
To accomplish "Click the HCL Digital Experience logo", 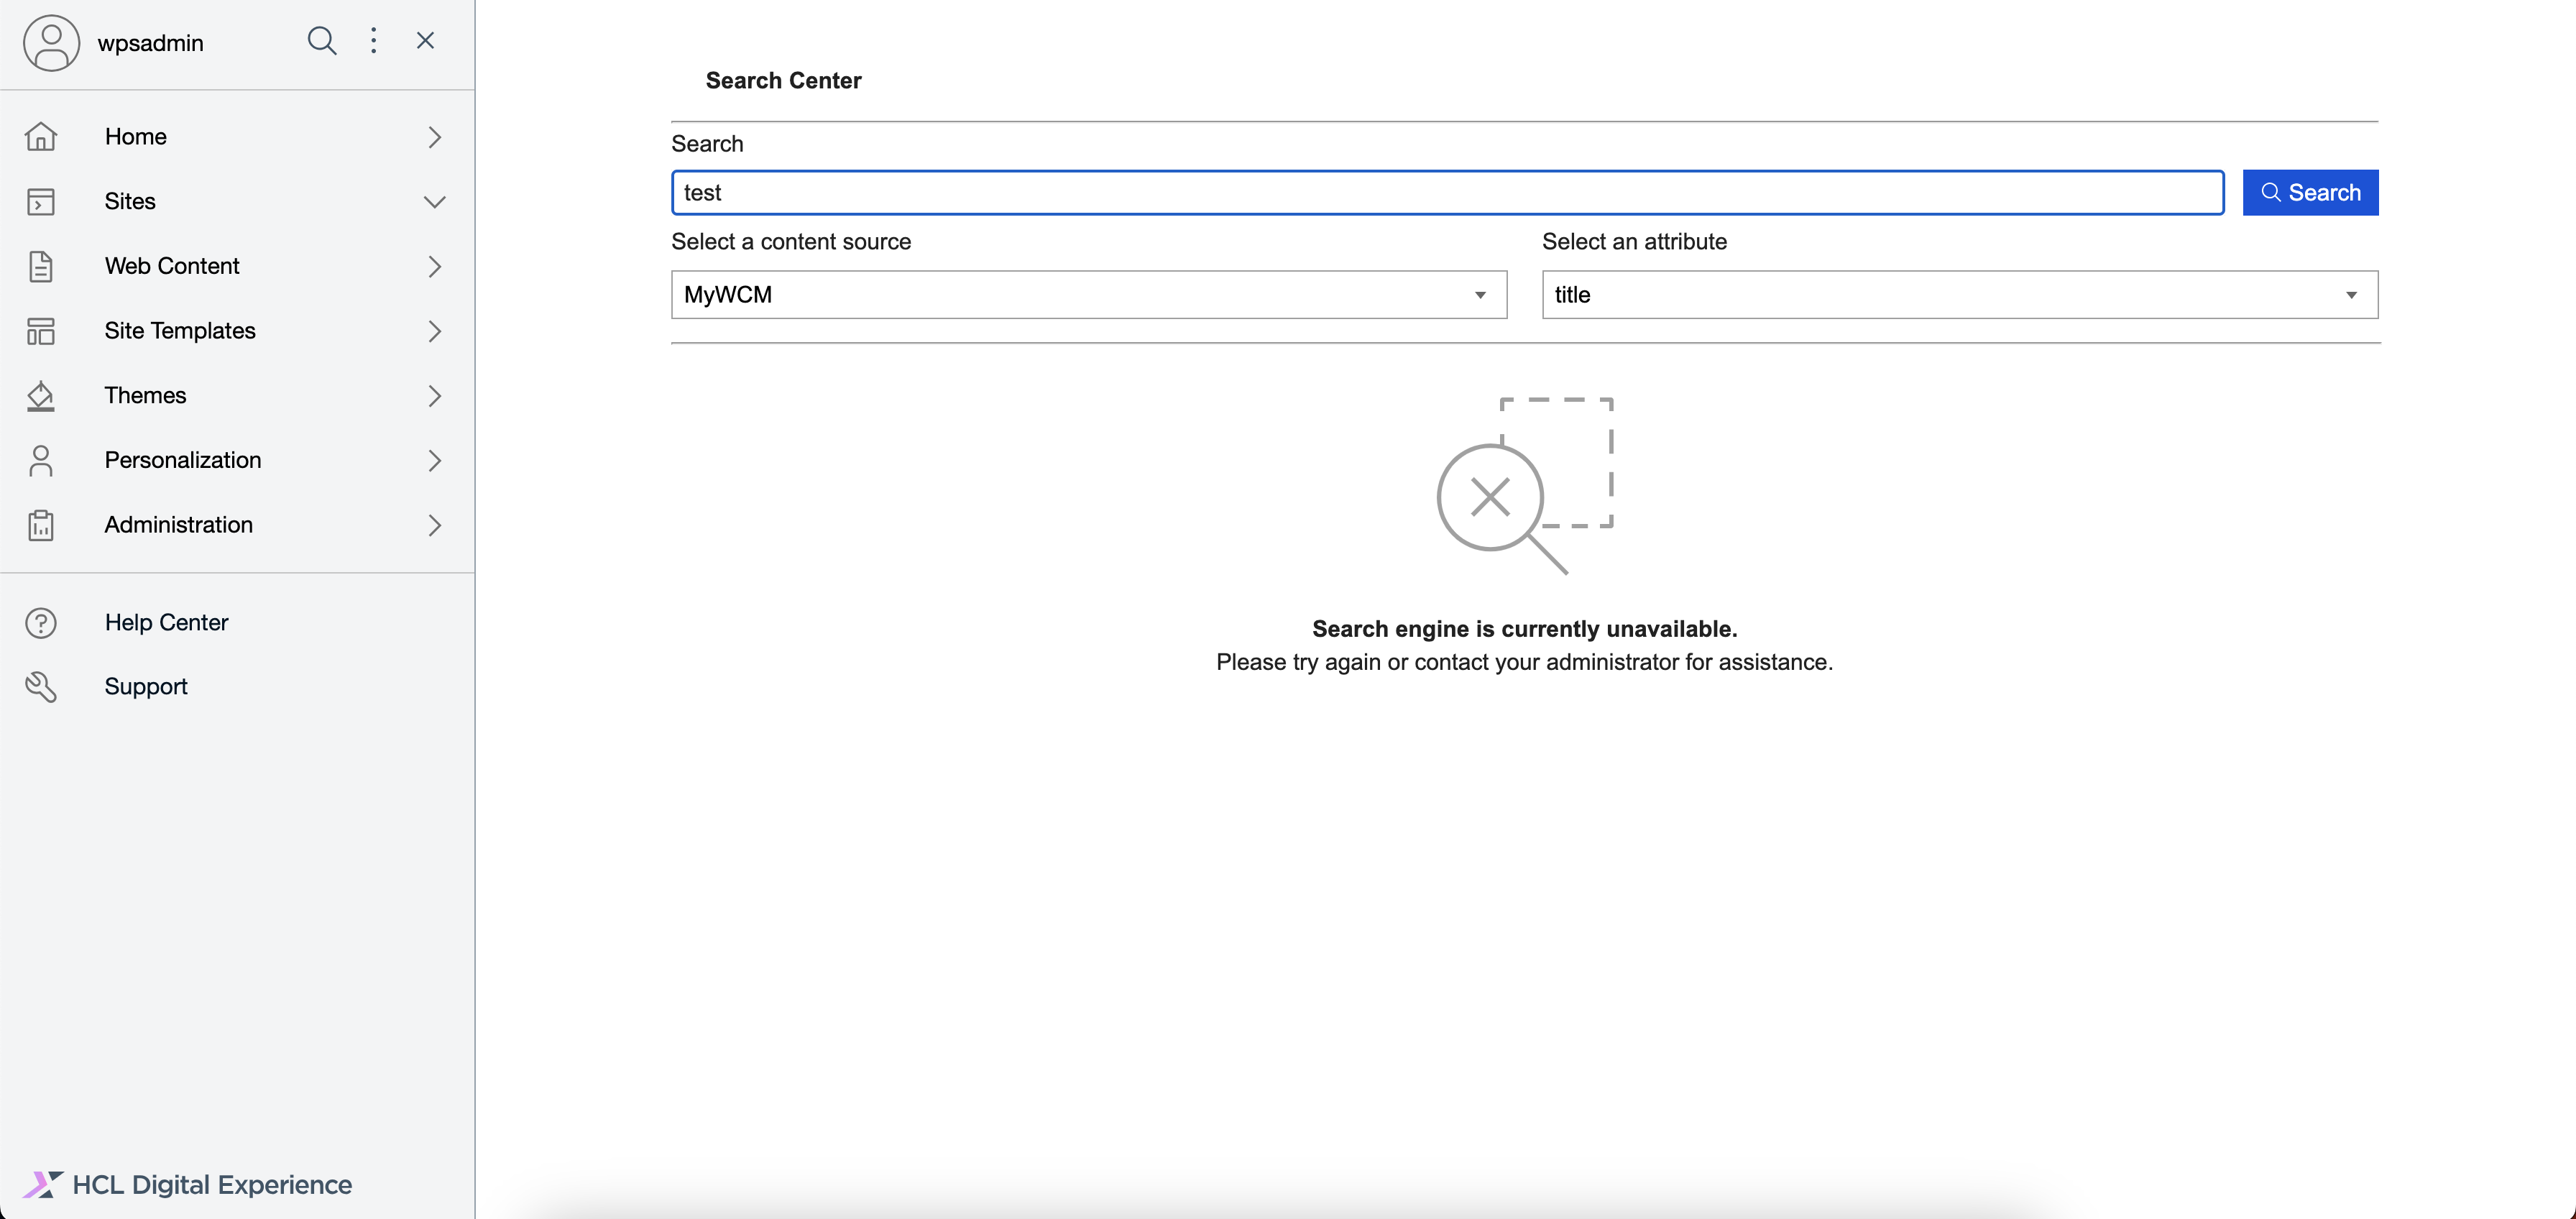I will [188, 1185].
